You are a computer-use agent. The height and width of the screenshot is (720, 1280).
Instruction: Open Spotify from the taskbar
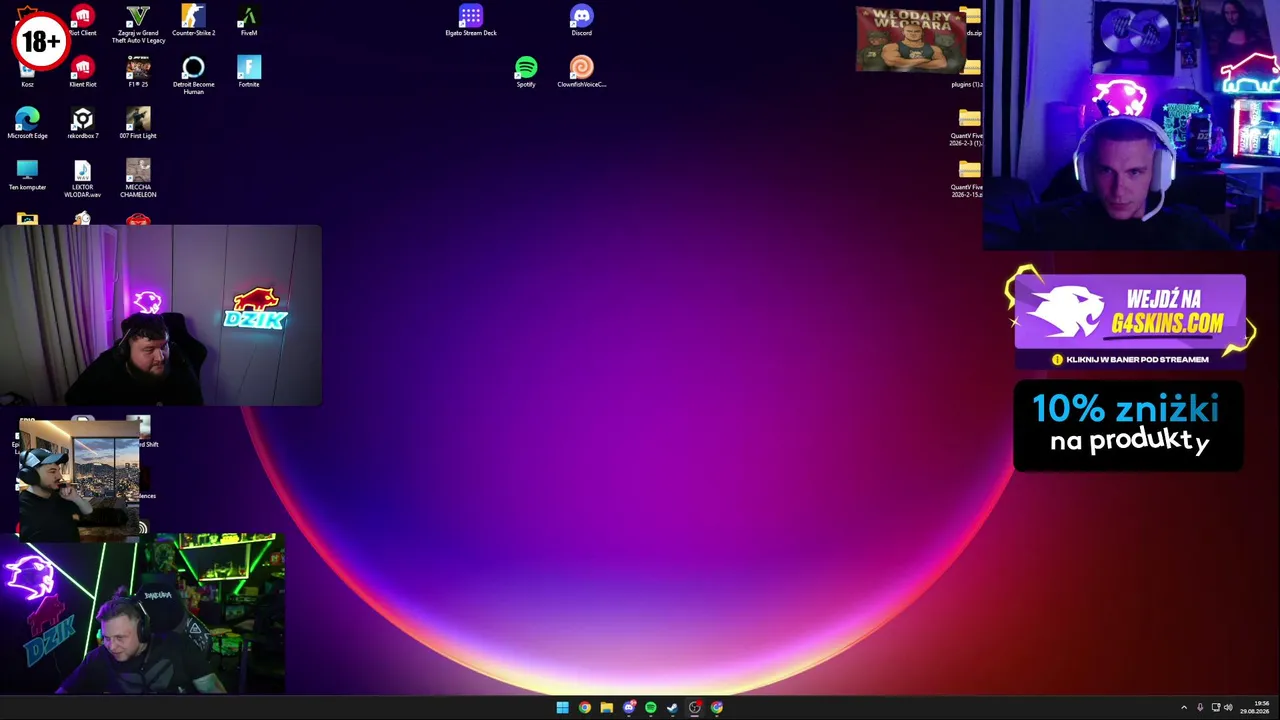tap(651, 708)
